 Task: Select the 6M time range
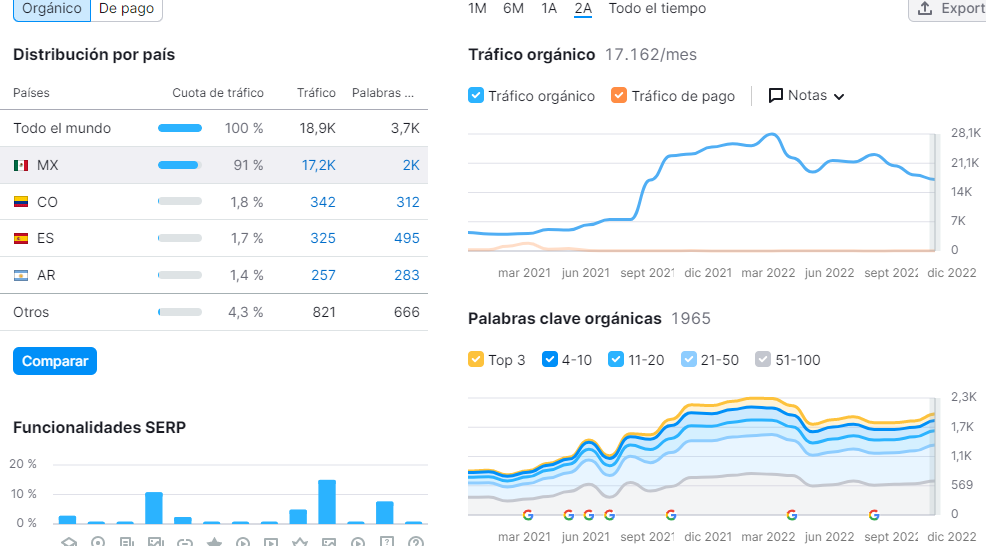(x=513, y=9)
